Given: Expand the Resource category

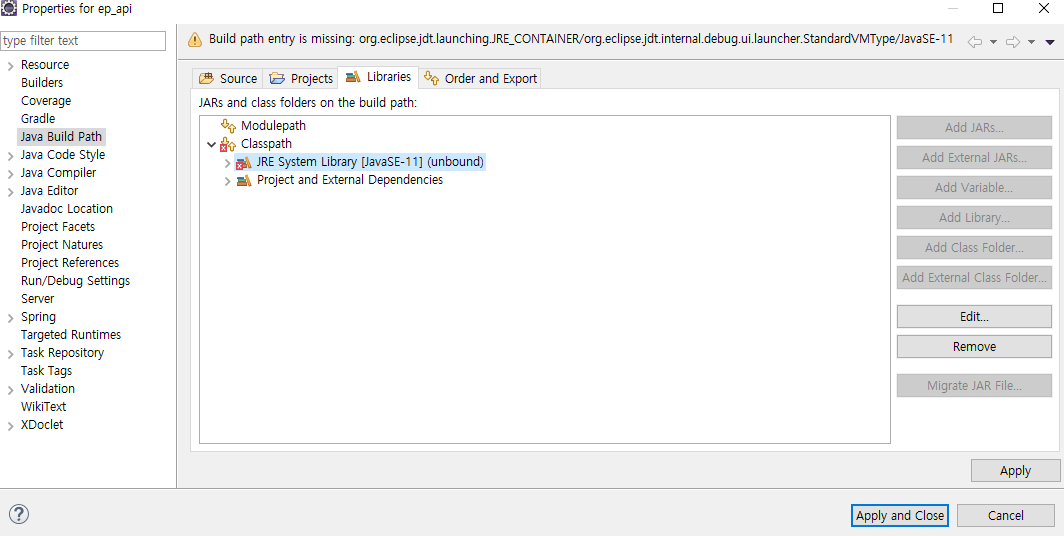Looking at the screenshot, I should click(x=10, y=66).
